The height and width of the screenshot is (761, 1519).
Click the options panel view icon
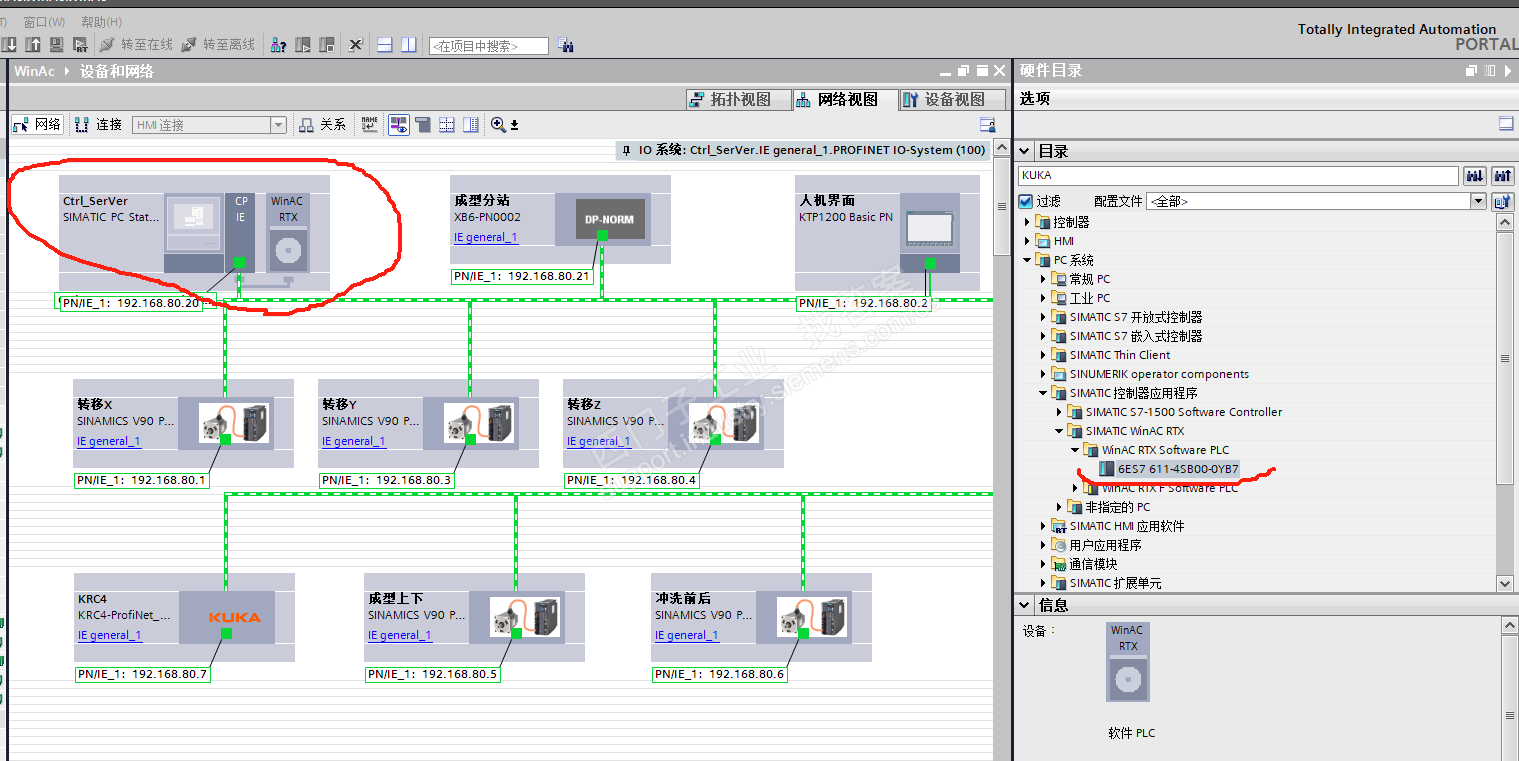[x=1506, y=124]
